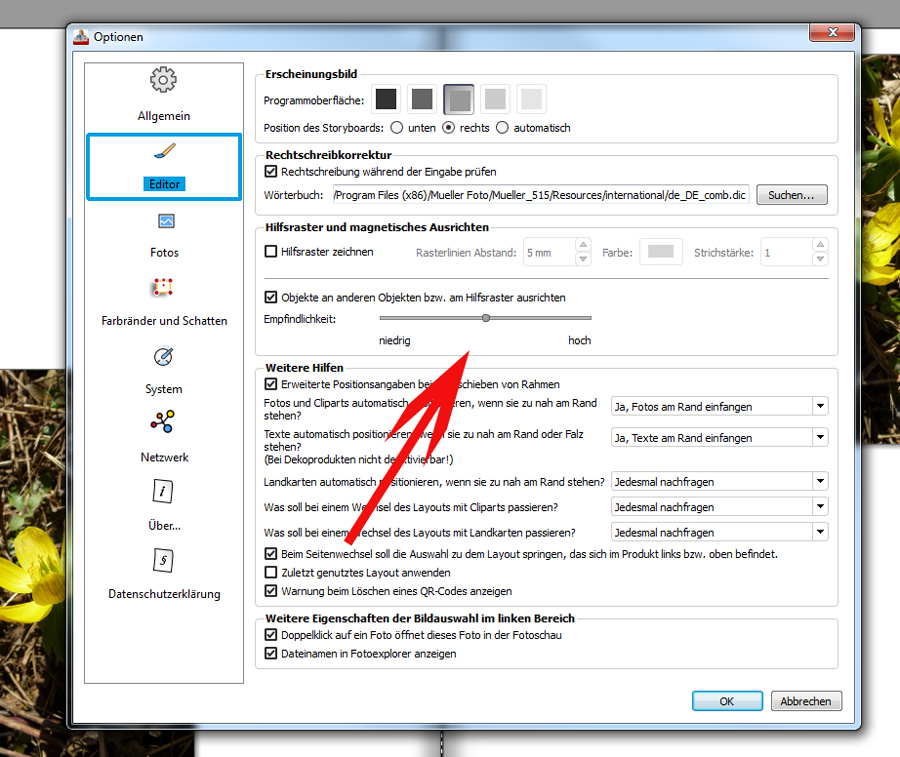The height and width of the screenshot is (757, 900).
Task: Toggle Objekte an anderen Objekten ausrichten
Action: point(271,297)
